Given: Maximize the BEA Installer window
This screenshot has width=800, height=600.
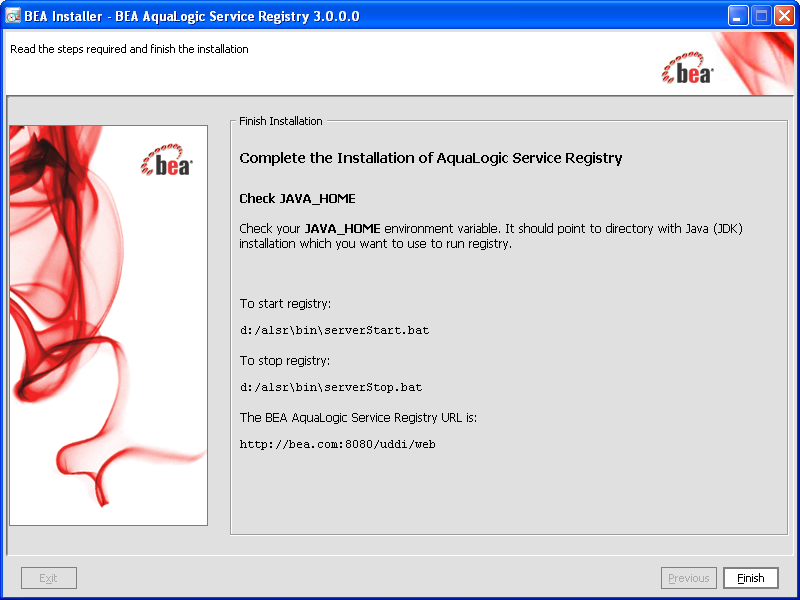Looking at the screenshot, I should 761,16.
